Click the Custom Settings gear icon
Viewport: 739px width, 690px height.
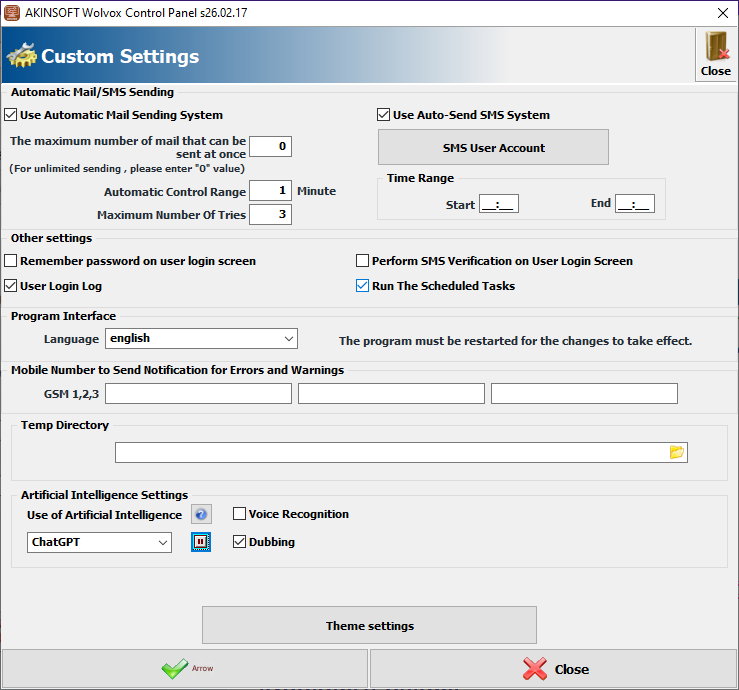21,56
